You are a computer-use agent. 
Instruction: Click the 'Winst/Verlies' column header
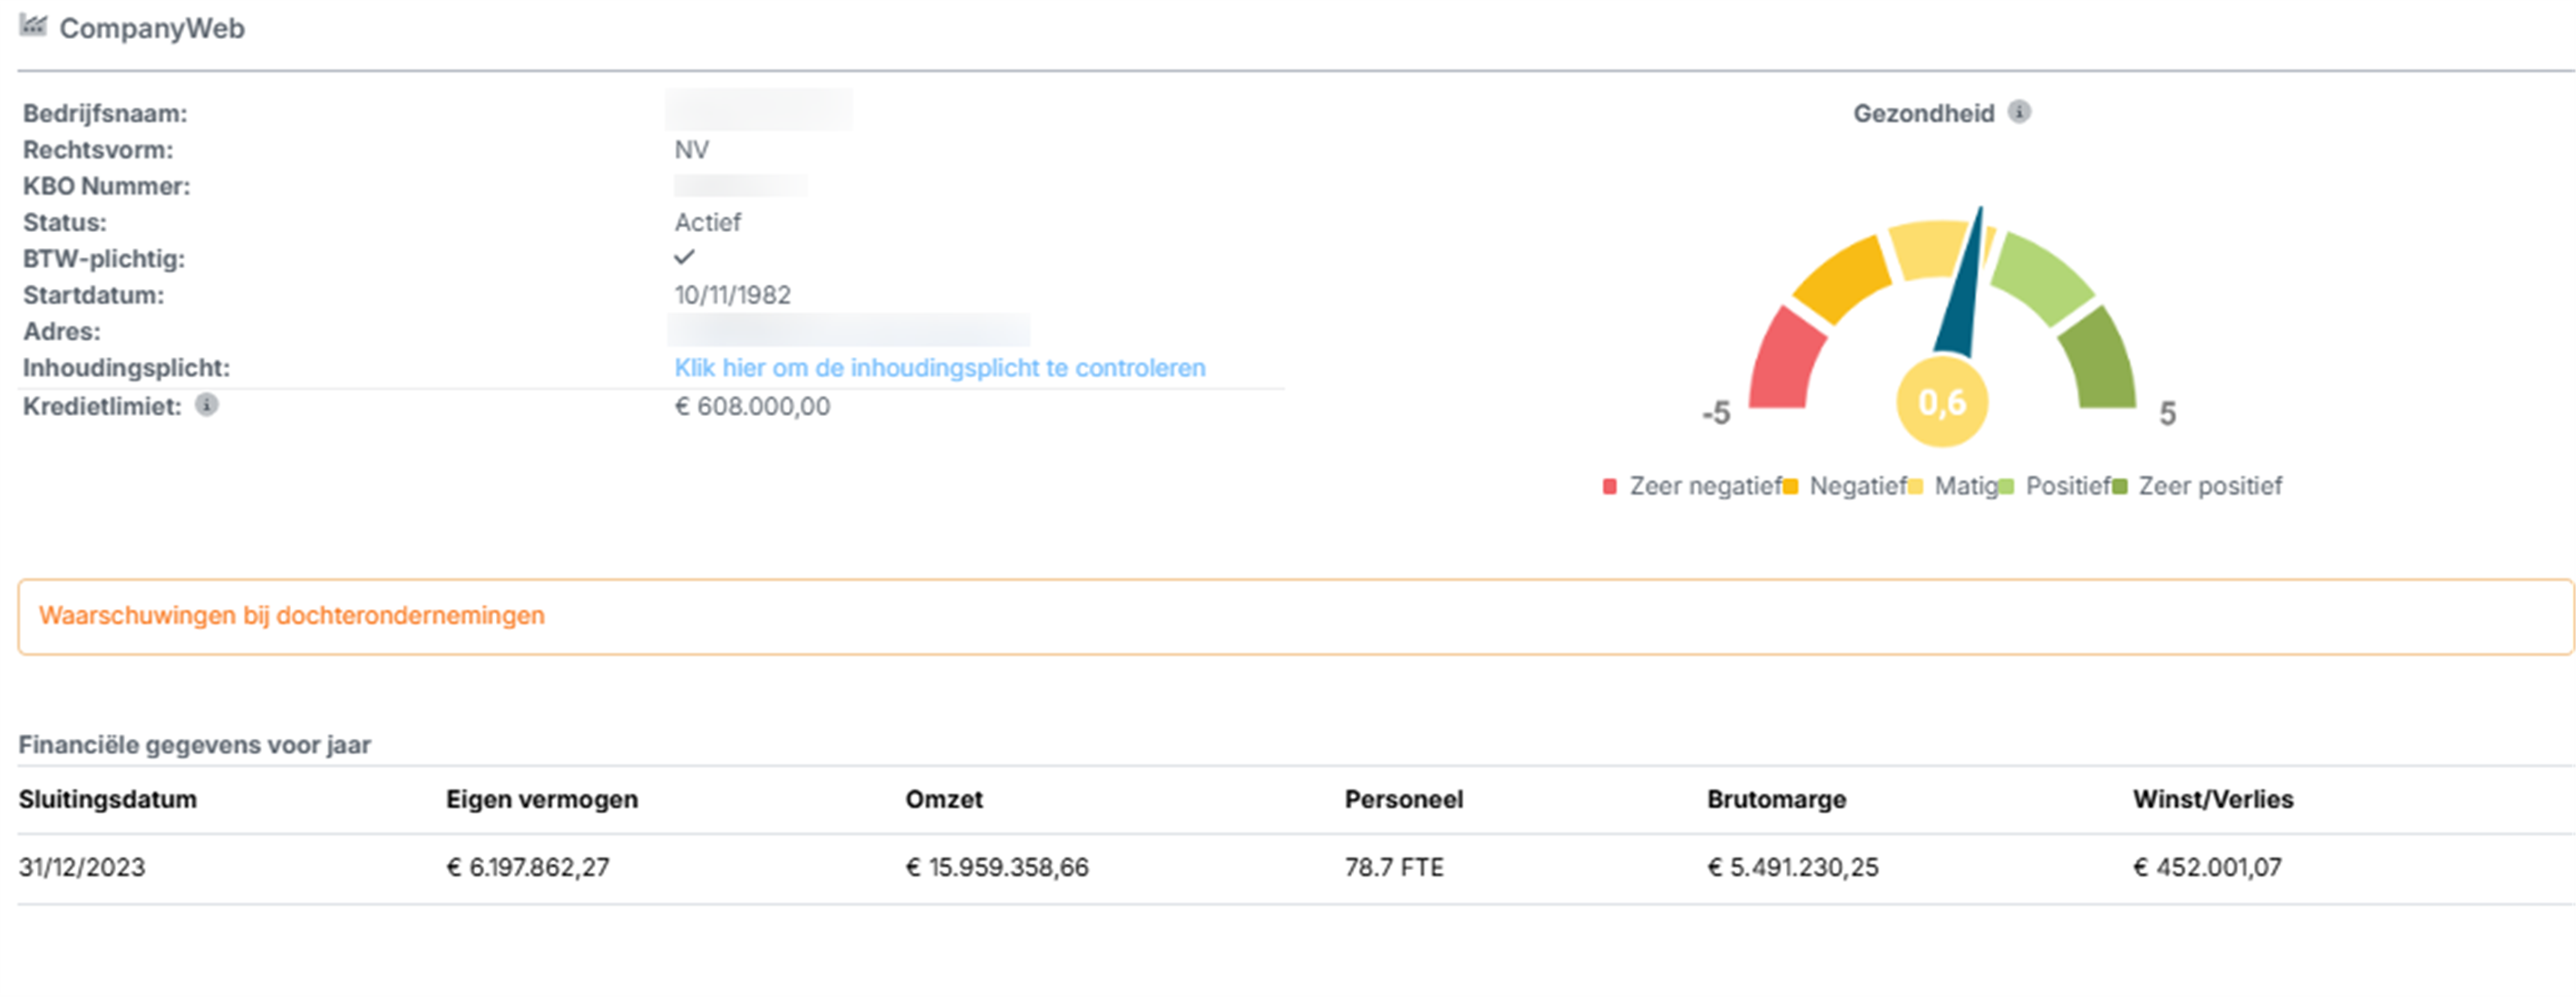pyautogui.click(x=2212, y=799)
